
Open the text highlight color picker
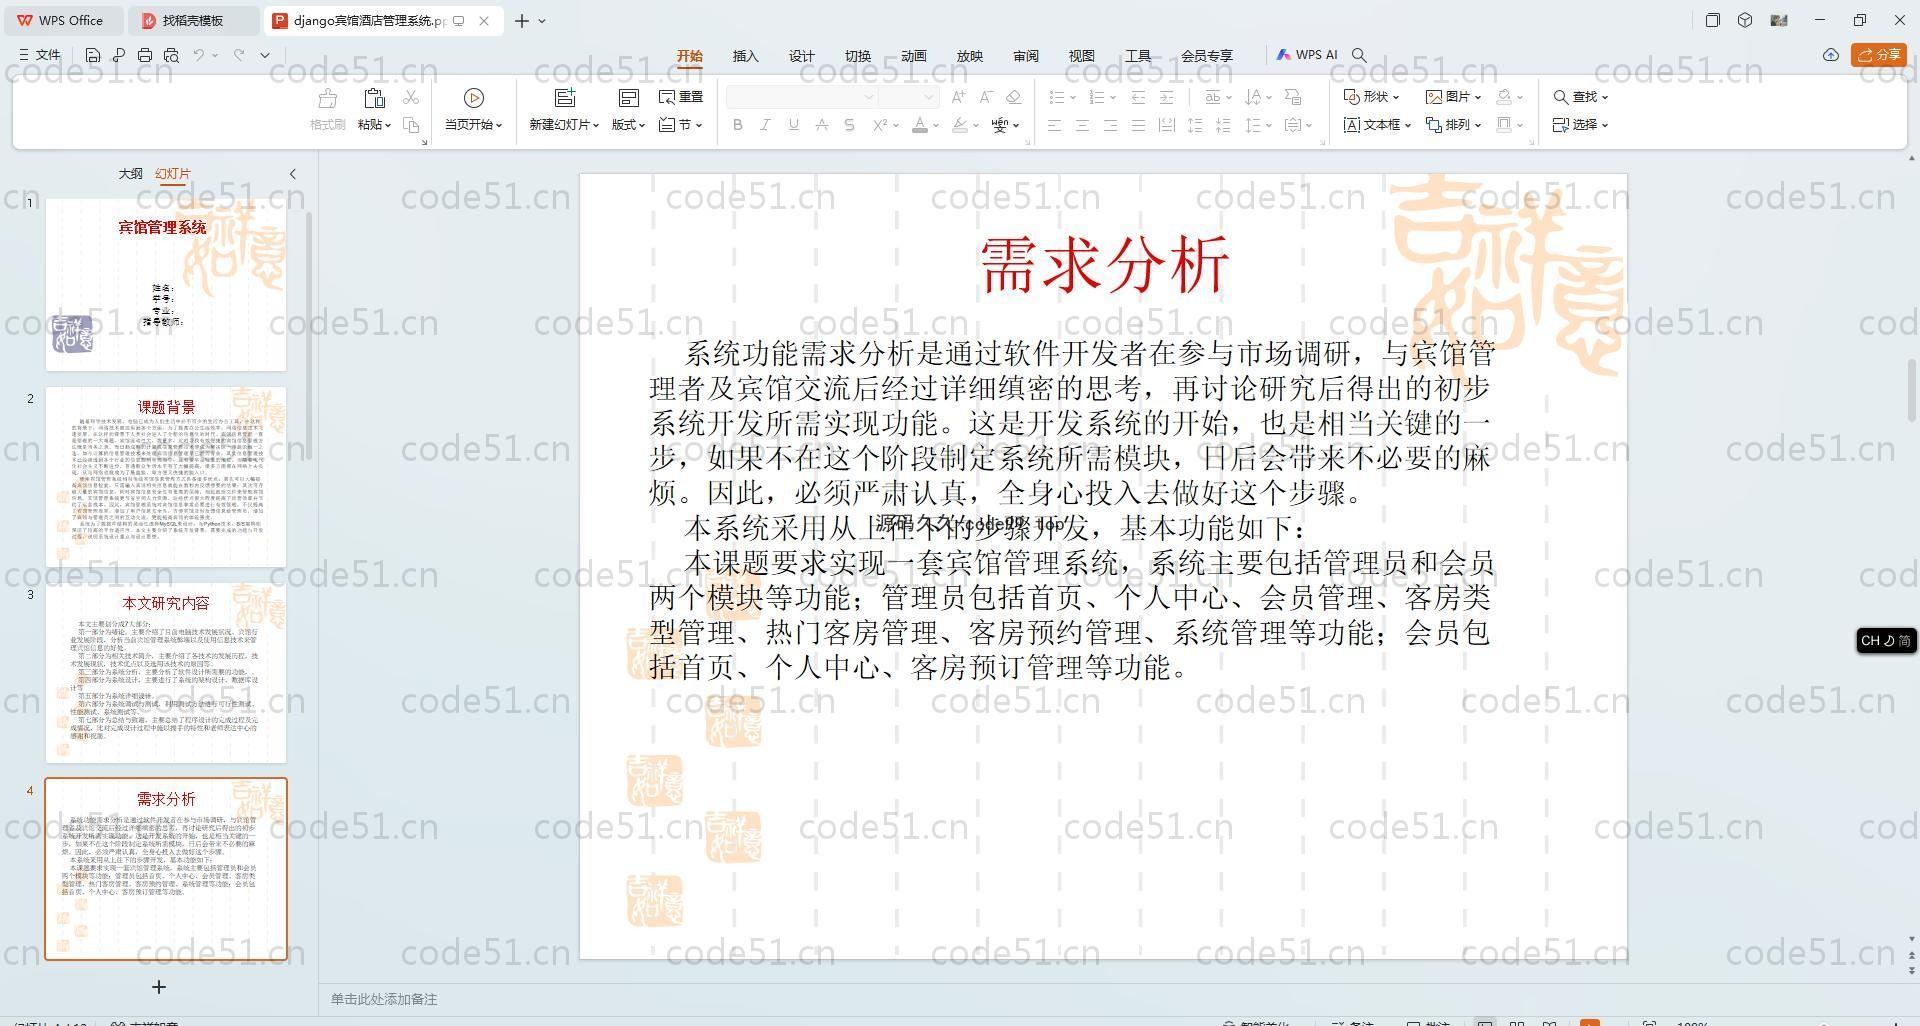(960, 125)
